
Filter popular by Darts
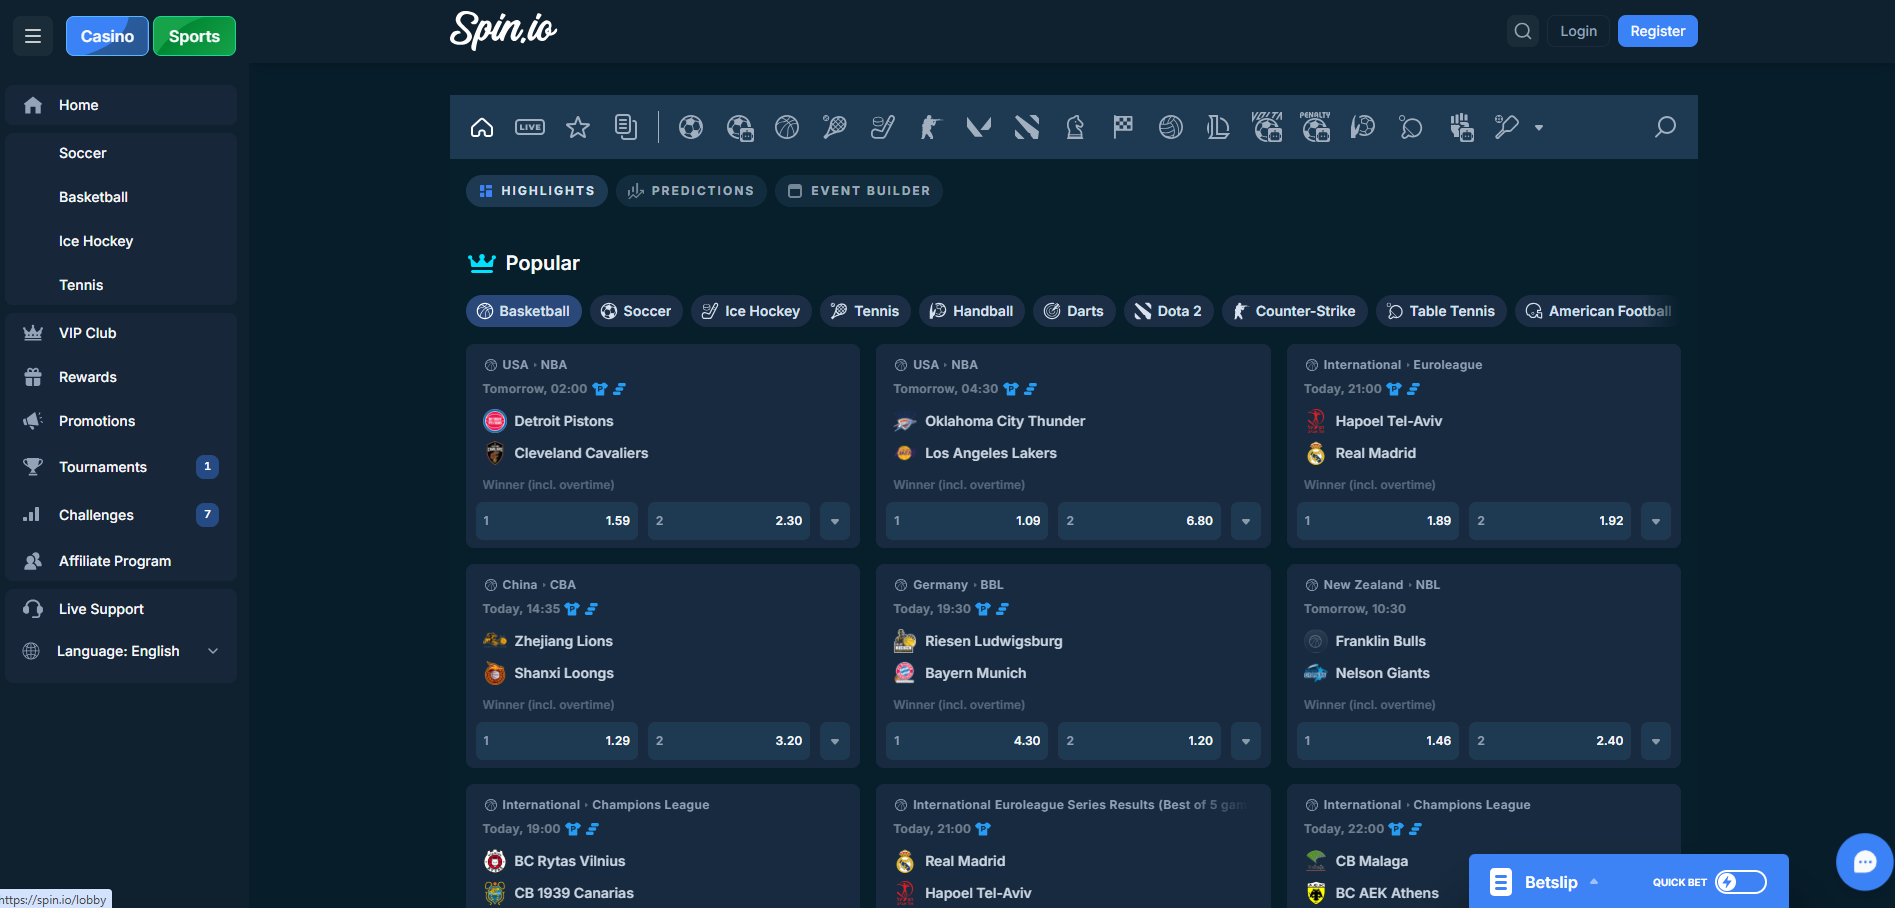pyautogui.click(x=1074, y=311)
